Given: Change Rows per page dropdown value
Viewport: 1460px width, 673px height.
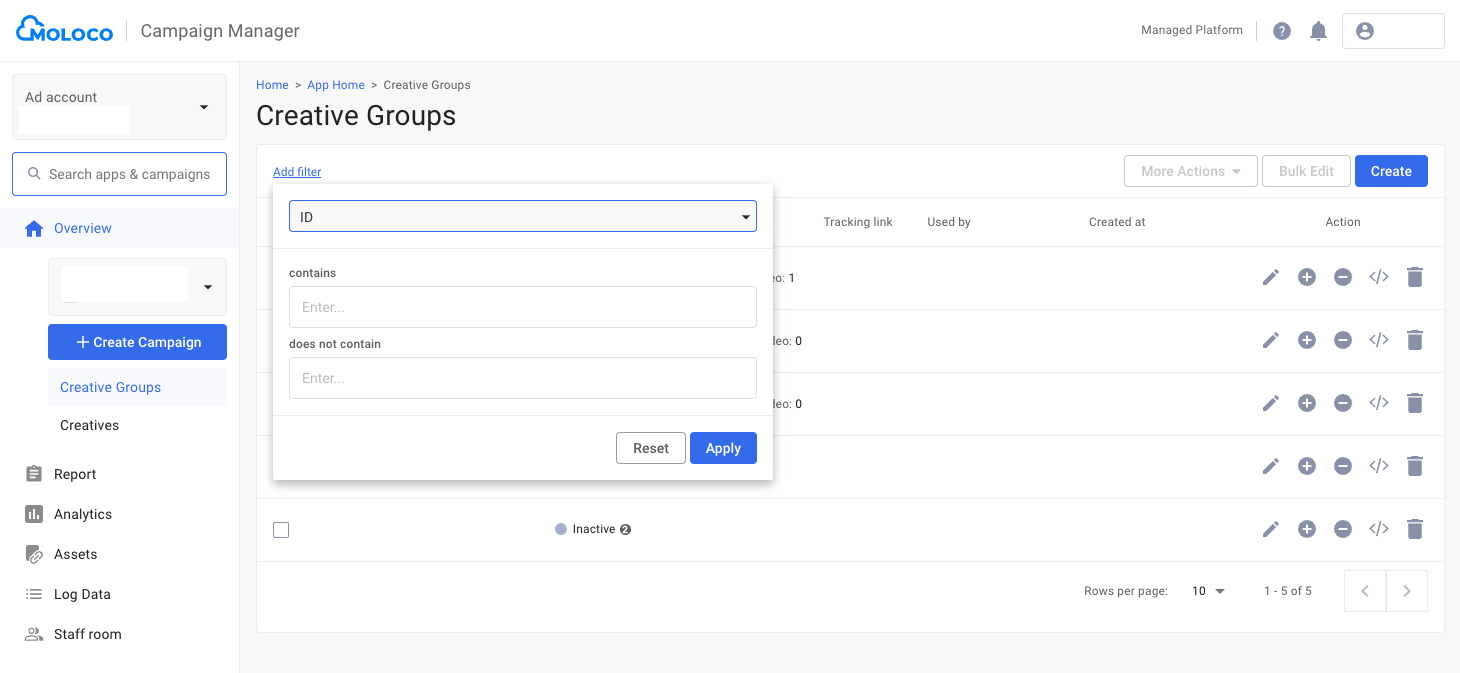Looking at the screenshot, I should pyautogui.click(x=1207, y=591).
